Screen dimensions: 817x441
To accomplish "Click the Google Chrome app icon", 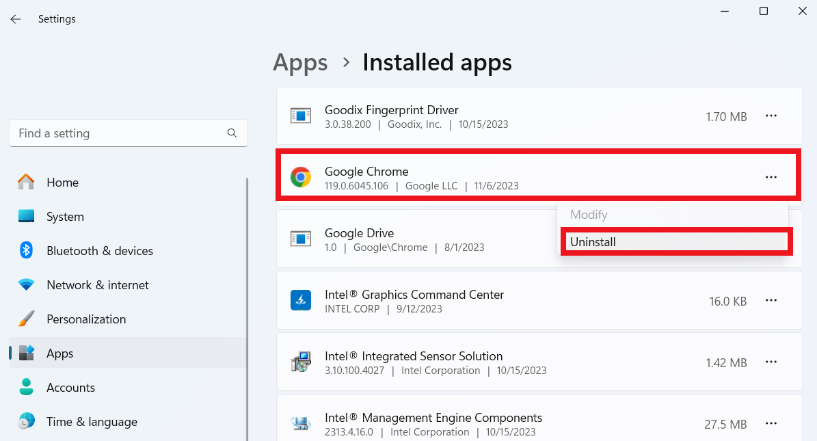I will 301,177.
